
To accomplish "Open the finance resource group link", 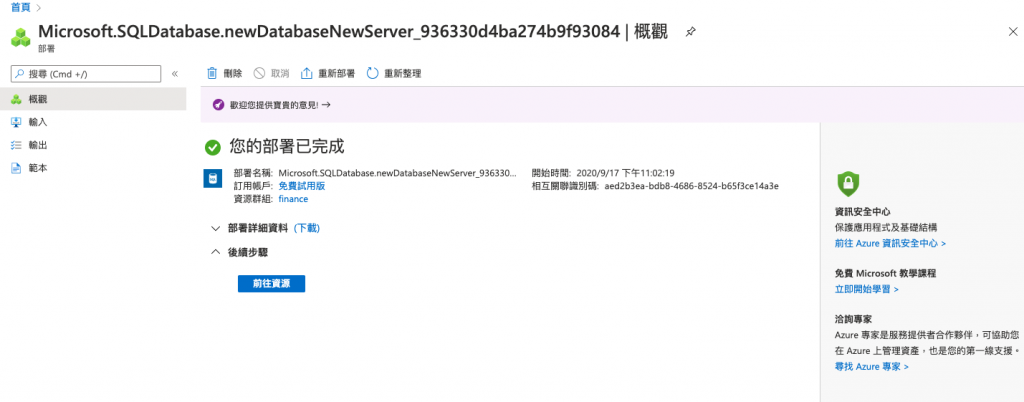I will (x=293, y=199).
